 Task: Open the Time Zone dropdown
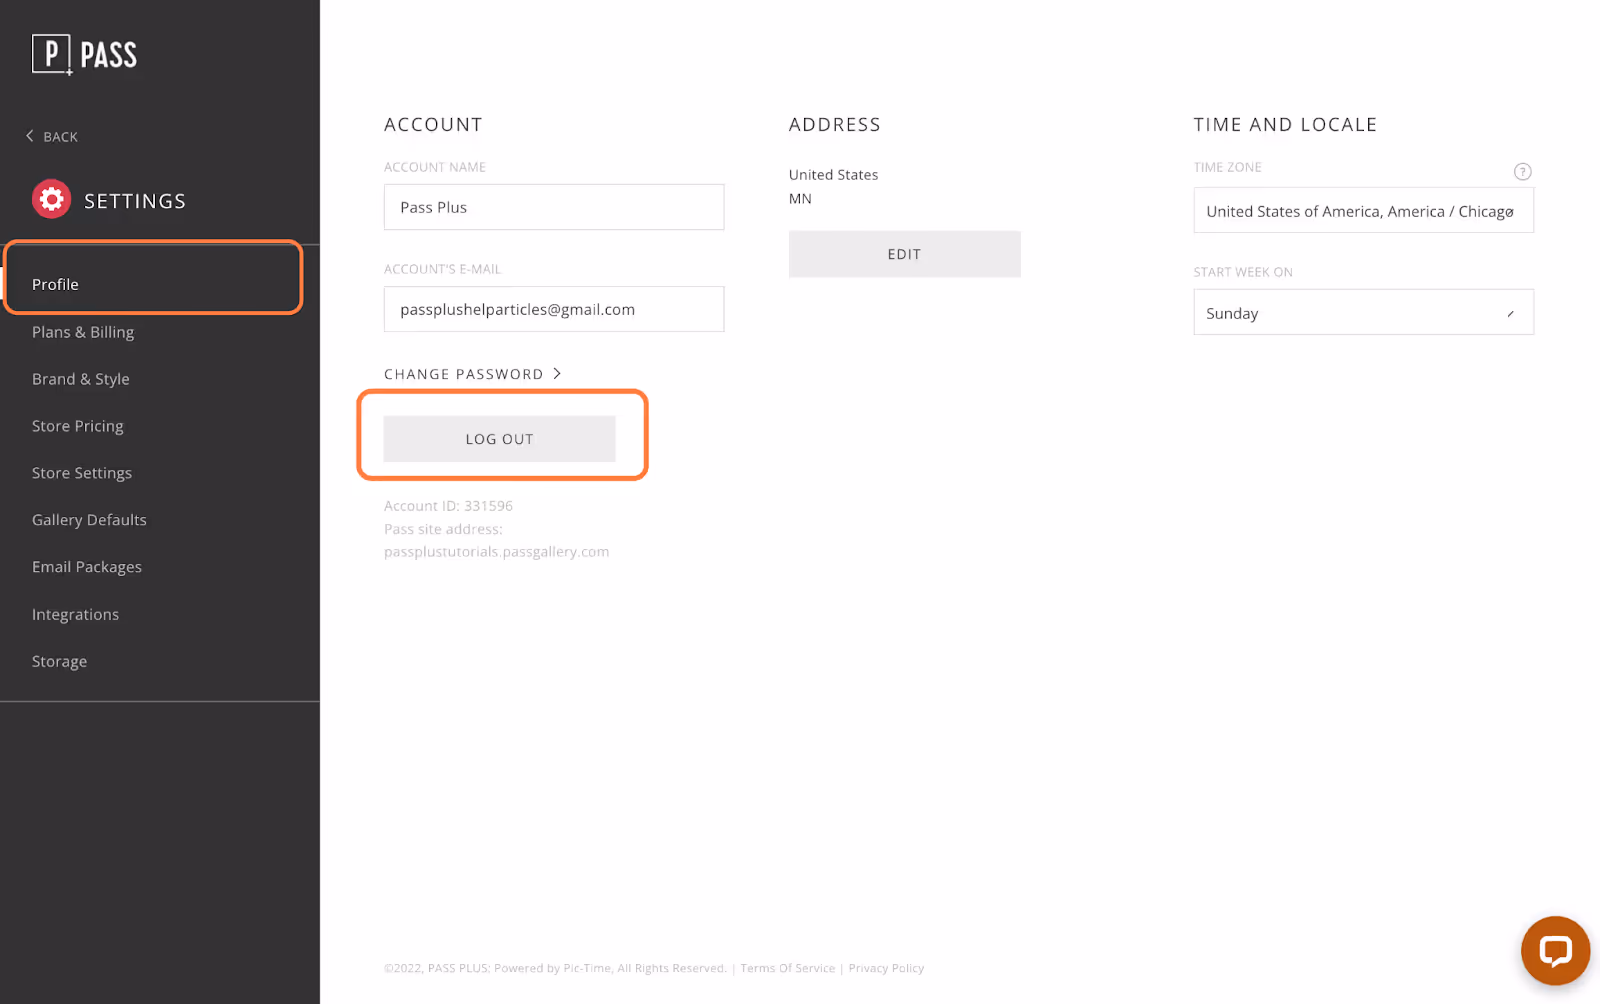pos(1363,211)
